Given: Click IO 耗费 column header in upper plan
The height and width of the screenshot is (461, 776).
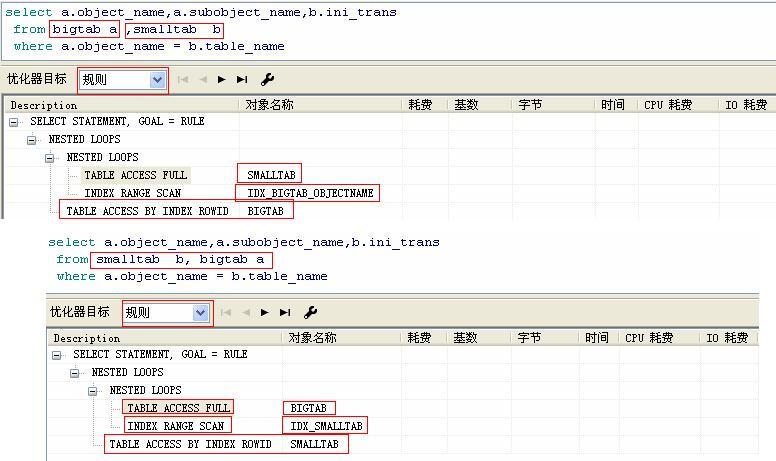Looking at the screenshot, I should (747, 105).
